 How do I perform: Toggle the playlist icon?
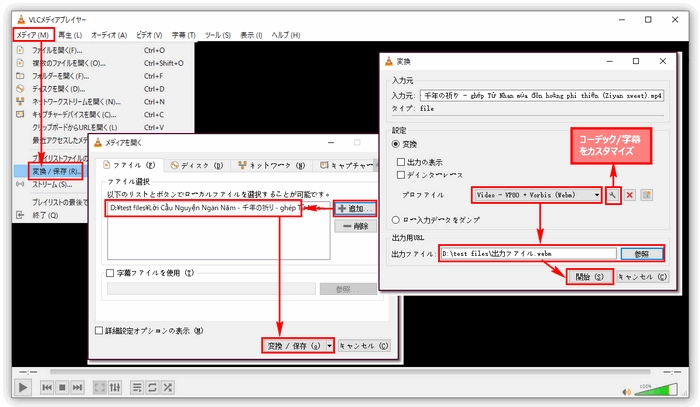pos(137,387)
